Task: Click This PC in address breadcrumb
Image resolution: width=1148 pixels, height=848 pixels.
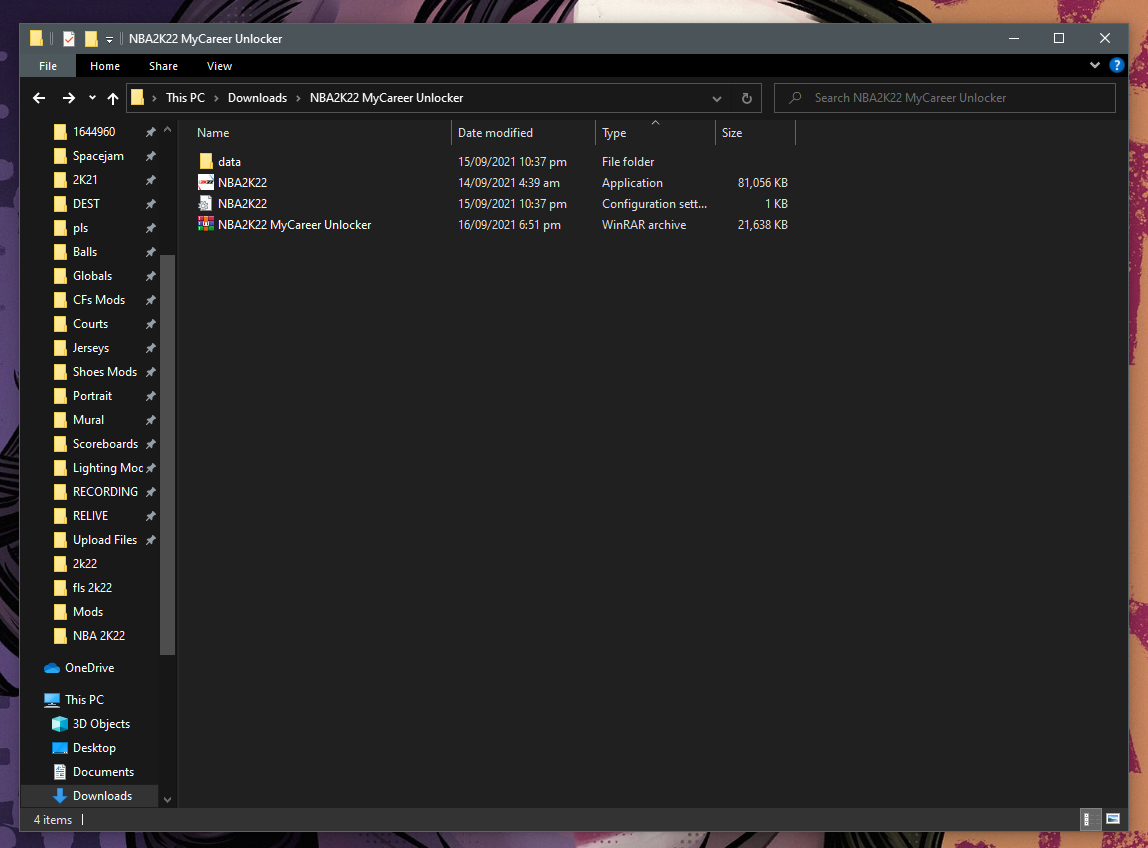Action: click(185, 98)
